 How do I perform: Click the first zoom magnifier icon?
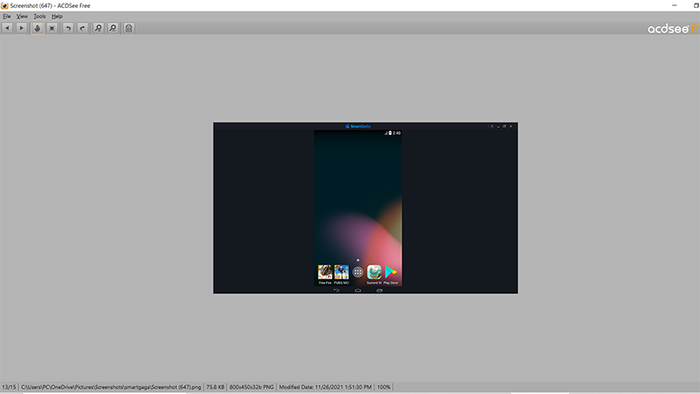pos(98,28)
